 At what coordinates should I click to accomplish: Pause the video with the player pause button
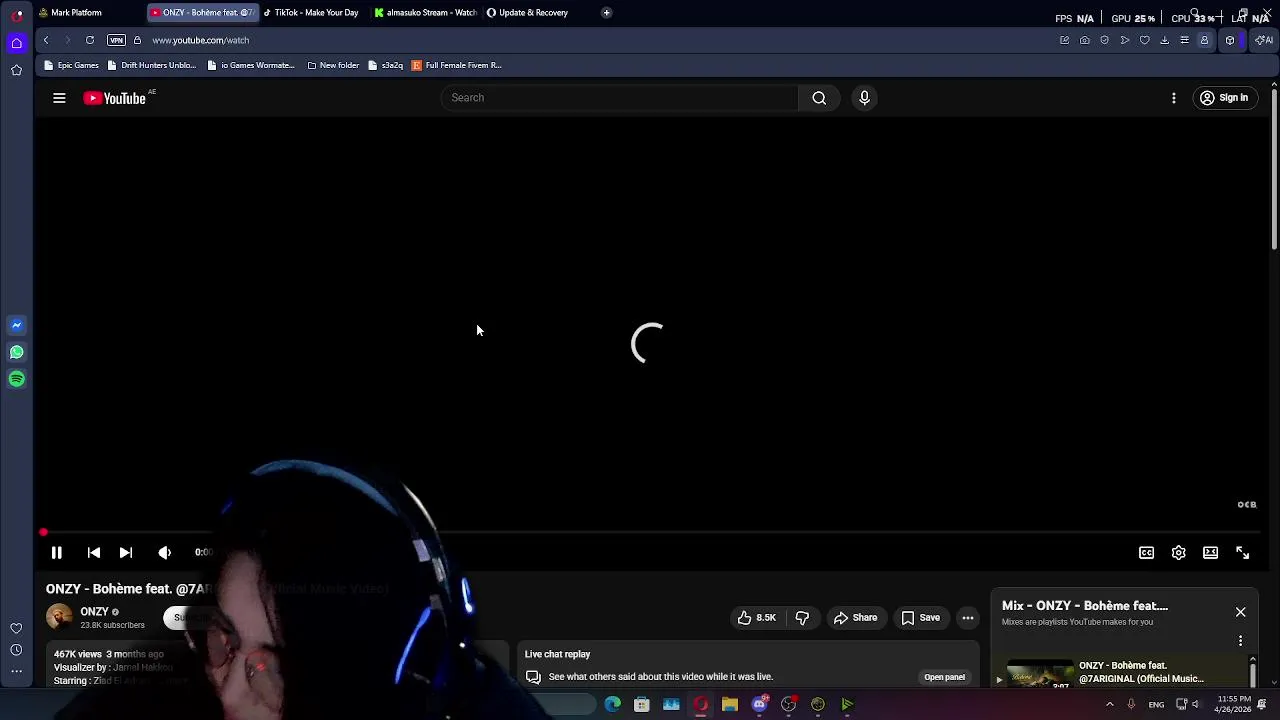(57, 552)
